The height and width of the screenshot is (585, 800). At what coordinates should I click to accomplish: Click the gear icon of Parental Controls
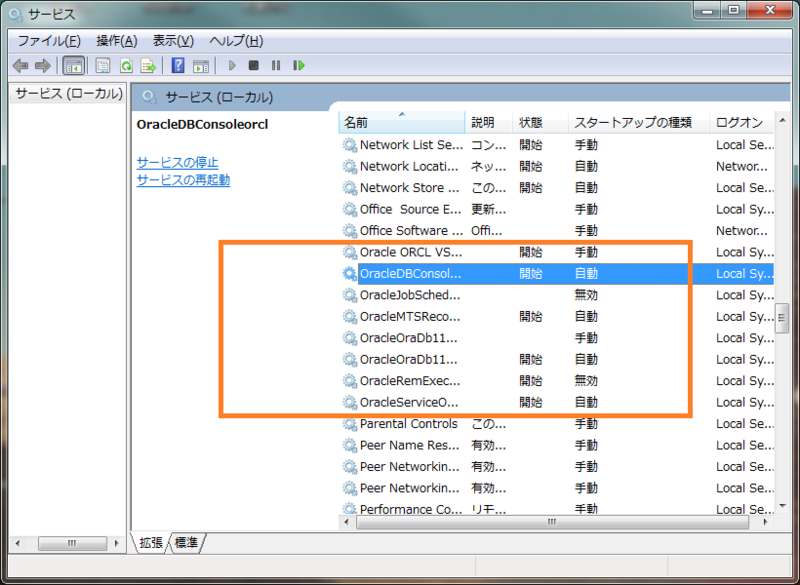349,424
